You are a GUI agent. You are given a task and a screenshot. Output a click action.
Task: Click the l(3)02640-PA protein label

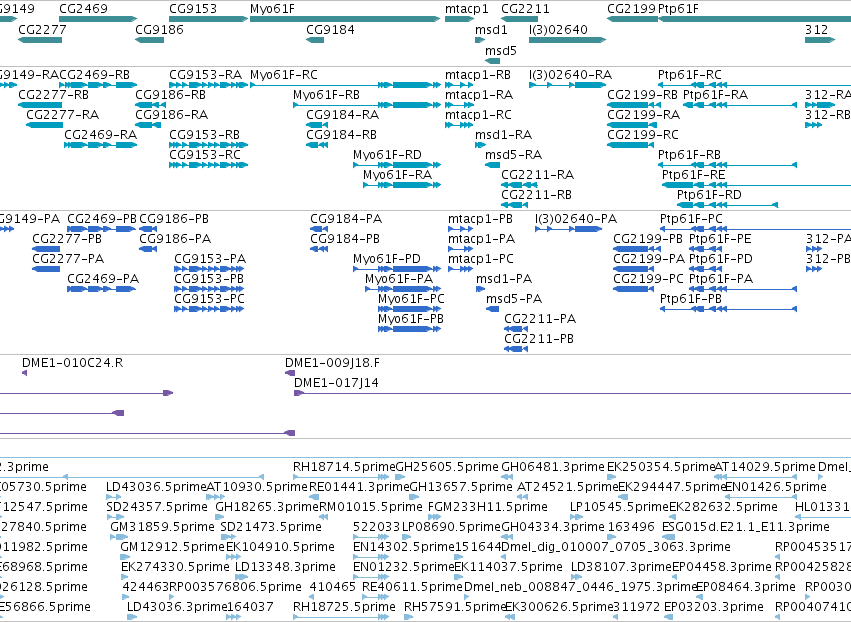pyautogui.click(x=576, y=219)
